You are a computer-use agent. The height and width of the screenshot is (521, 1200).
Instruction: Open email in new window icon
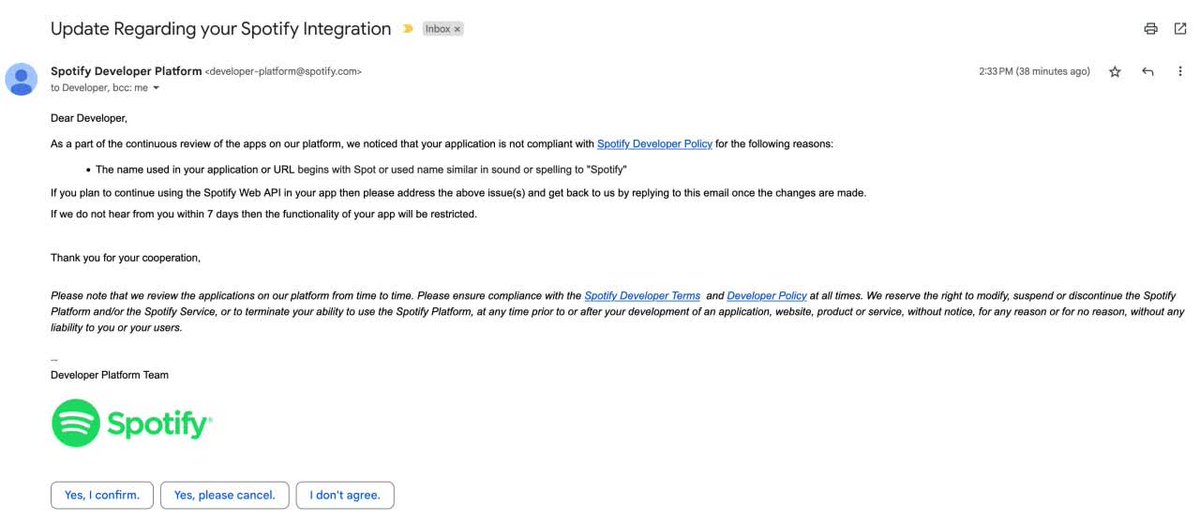[1178, 29]
